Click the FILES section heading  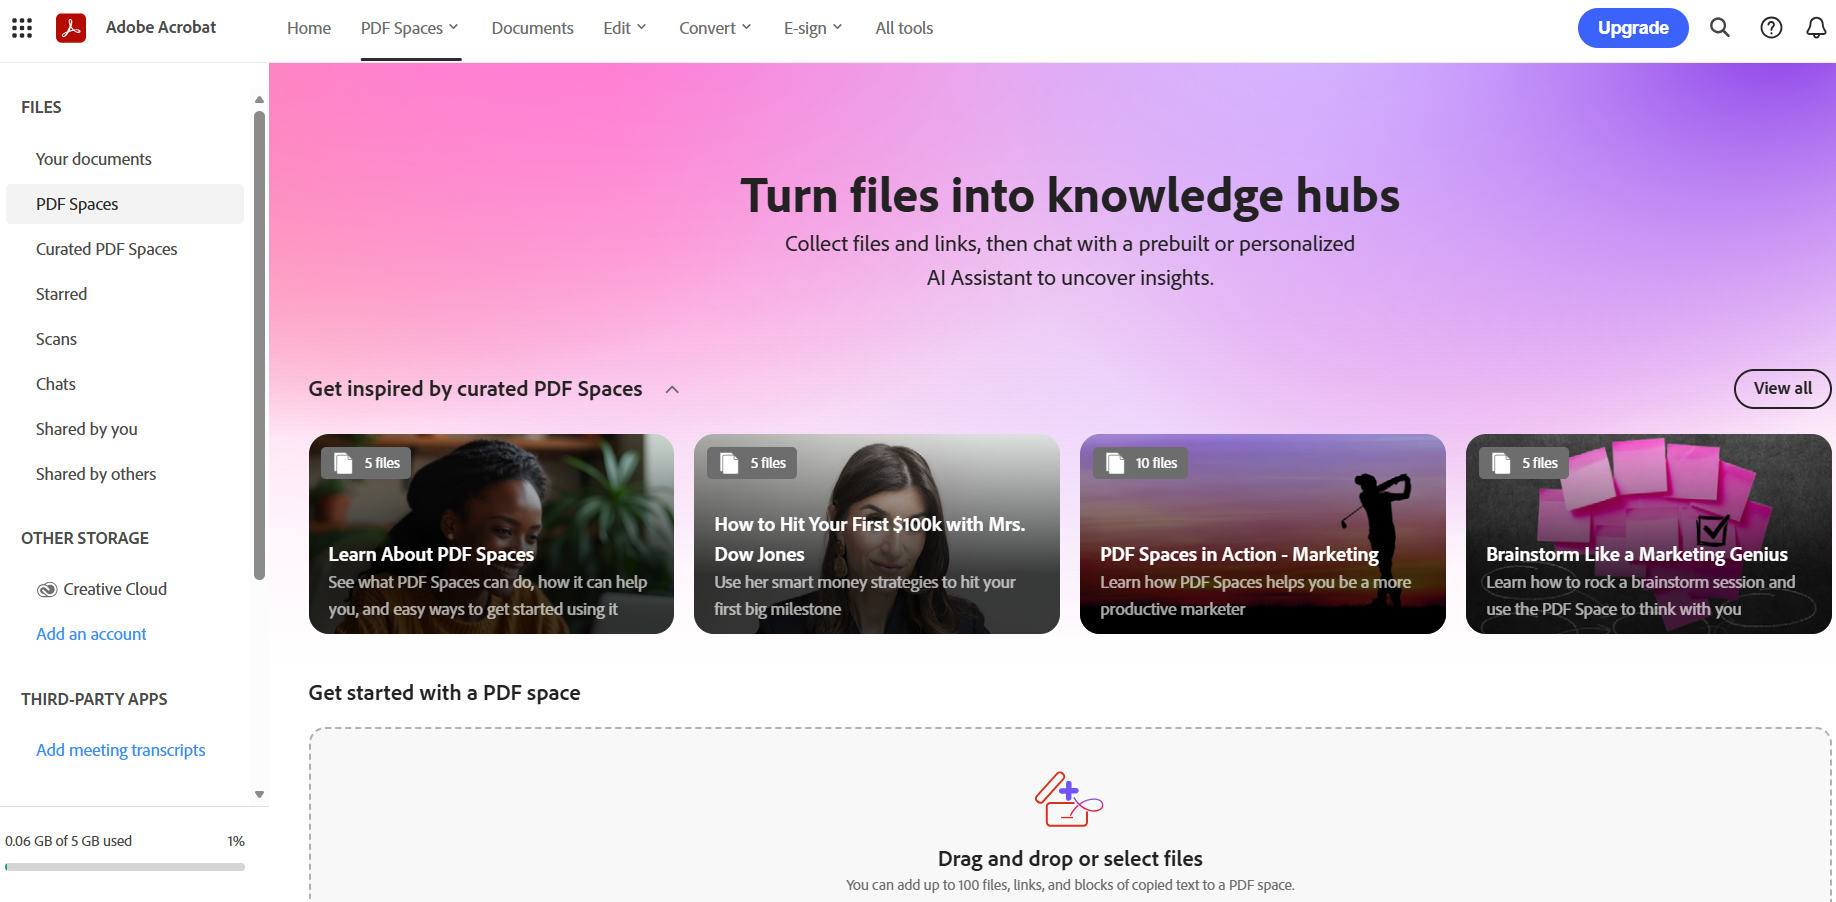pyautogui.click(x=41, y=107)
